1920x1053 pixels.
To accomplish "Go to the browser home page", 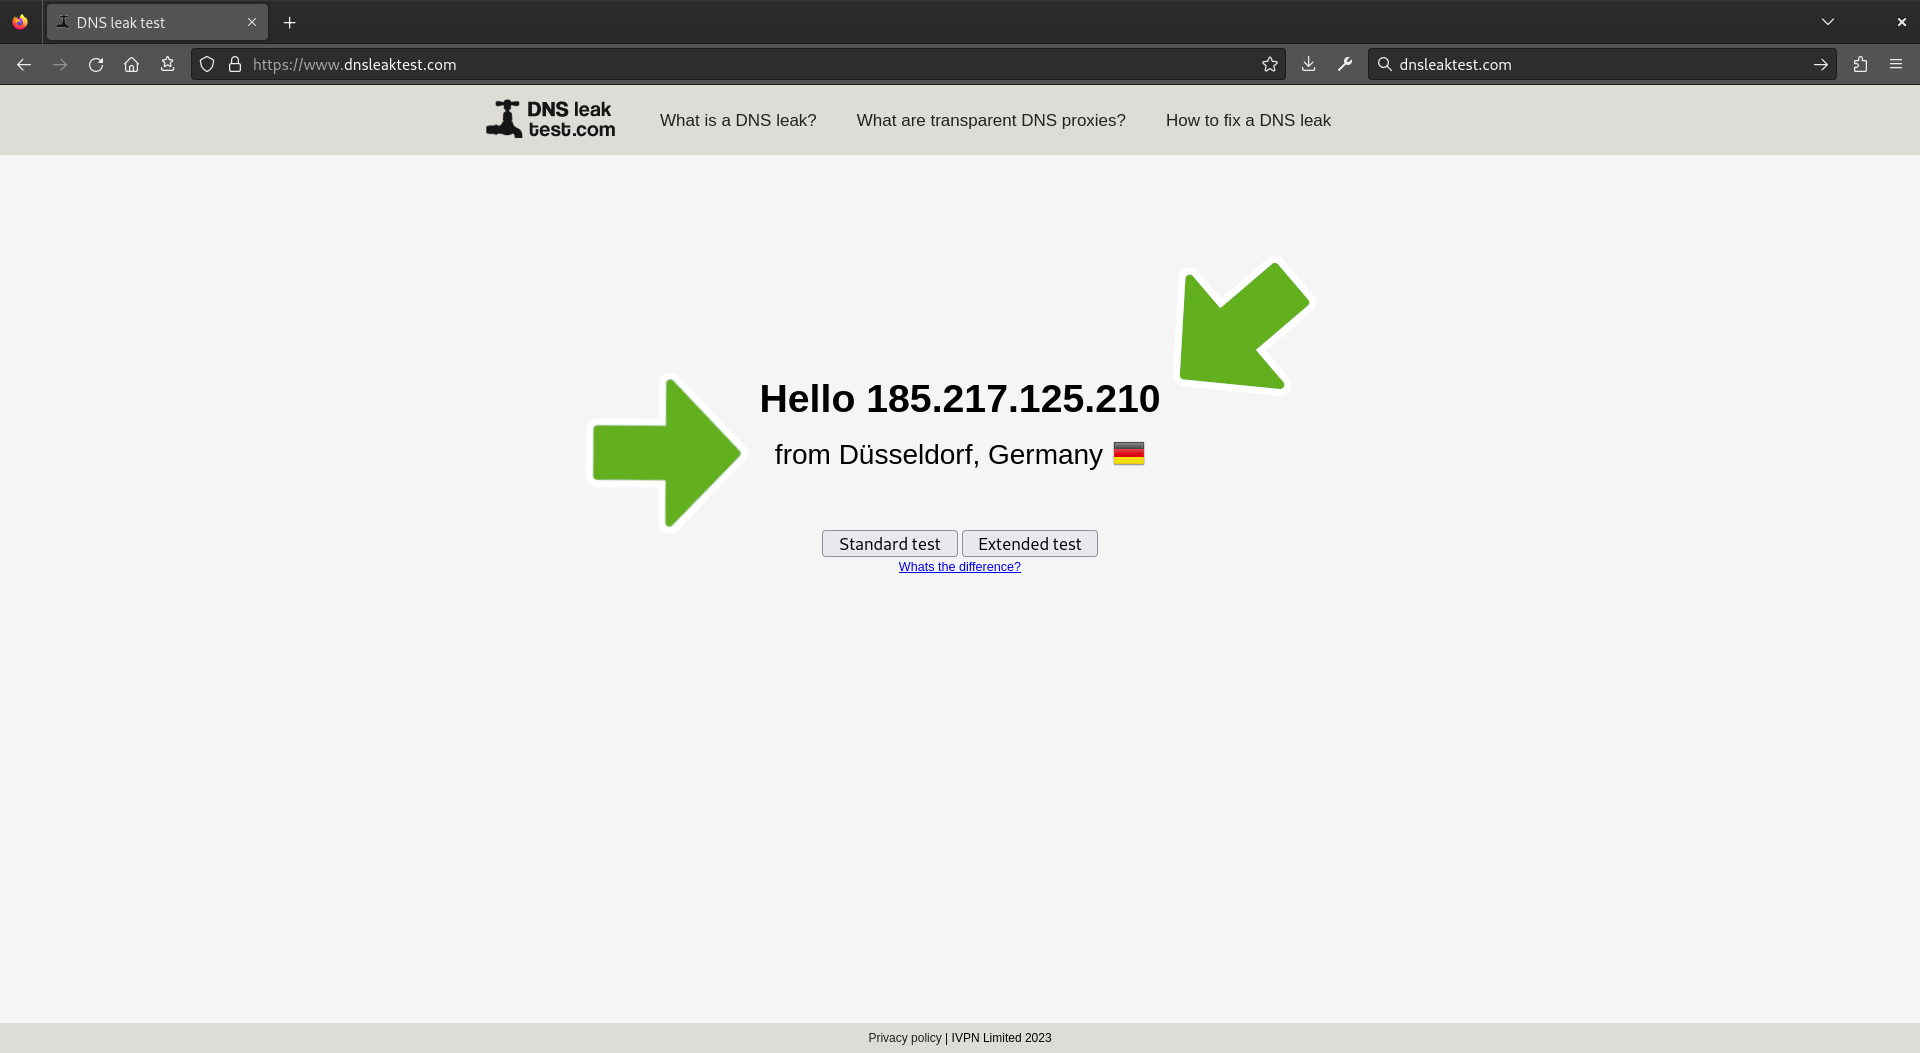I will tap(131, 64).
